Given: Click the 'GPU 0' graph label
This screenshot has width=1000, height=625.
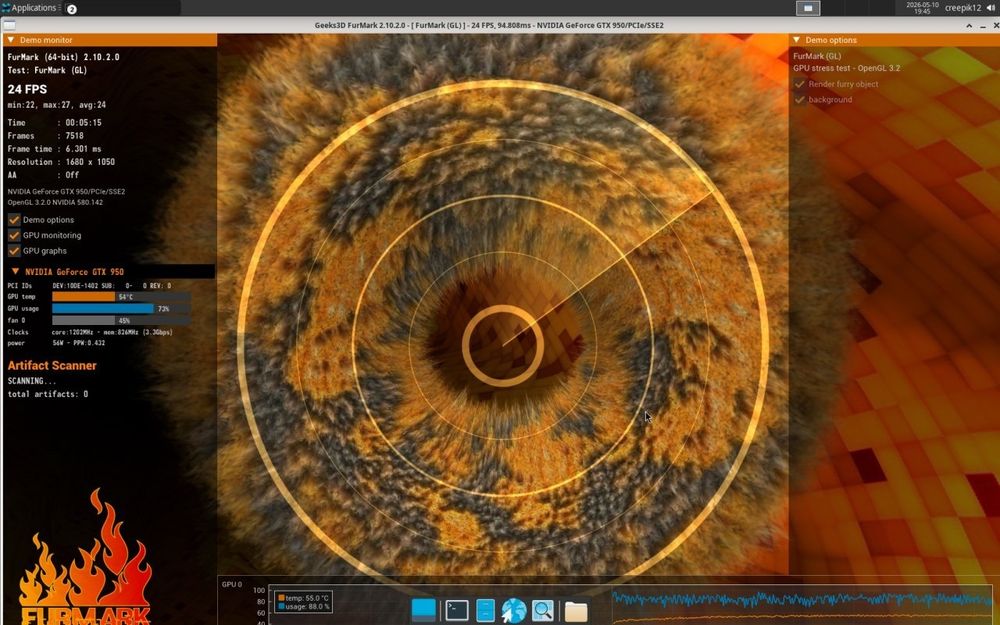Looking at the screenshot, I should coord(232,584).
